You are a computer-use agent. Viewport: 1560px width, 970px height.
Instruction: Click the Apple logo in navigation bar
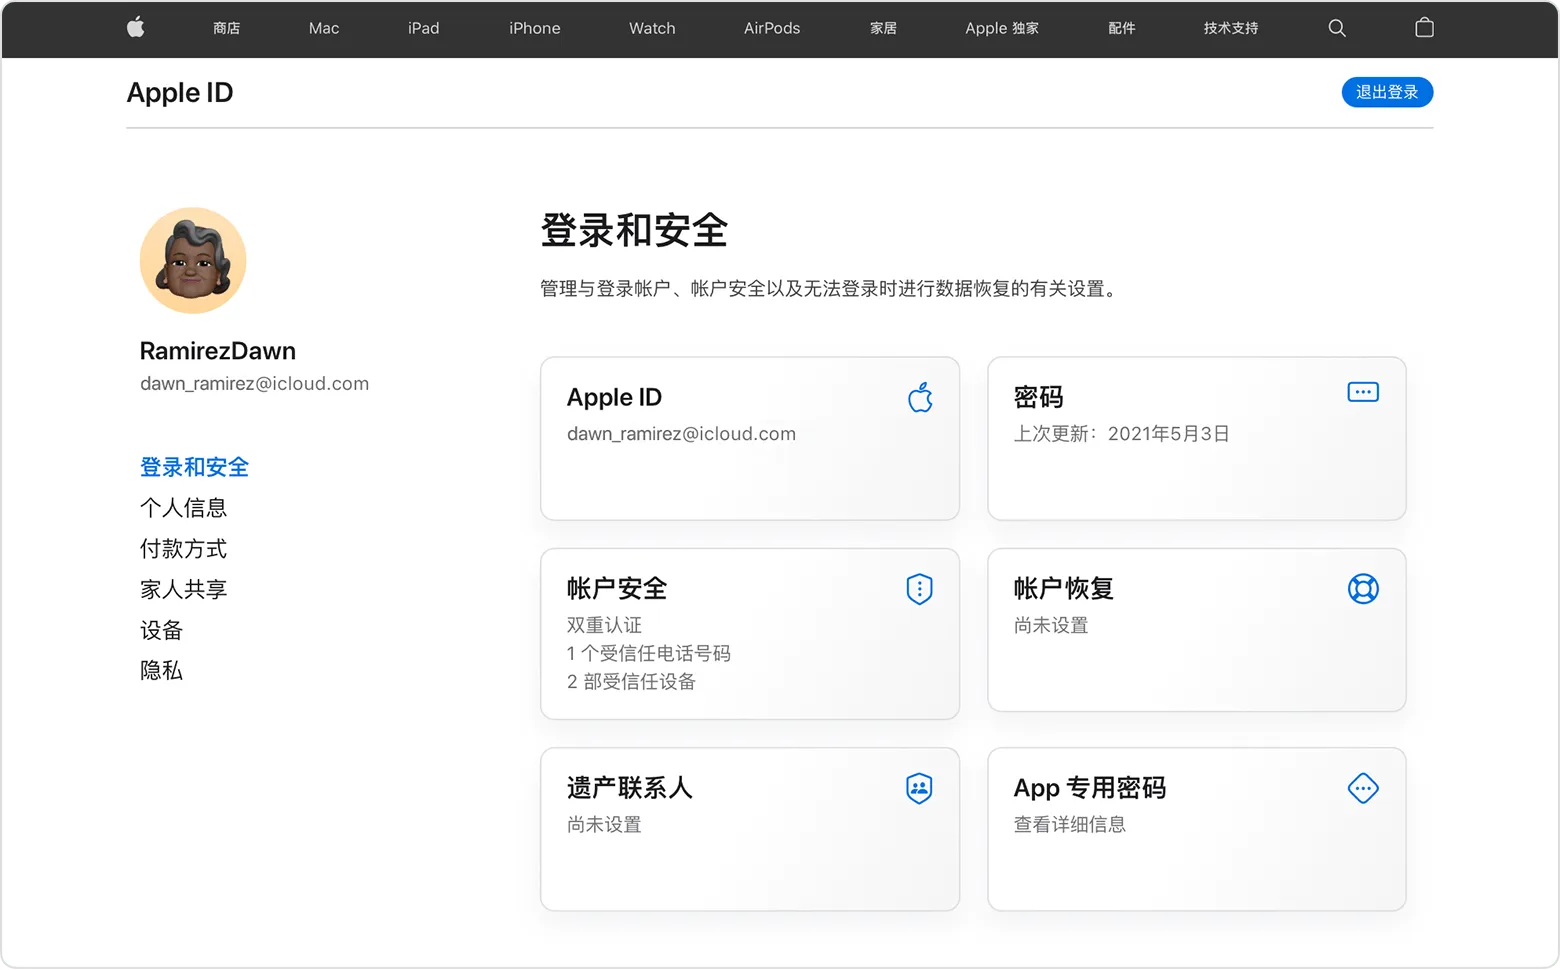click(136, 28)
